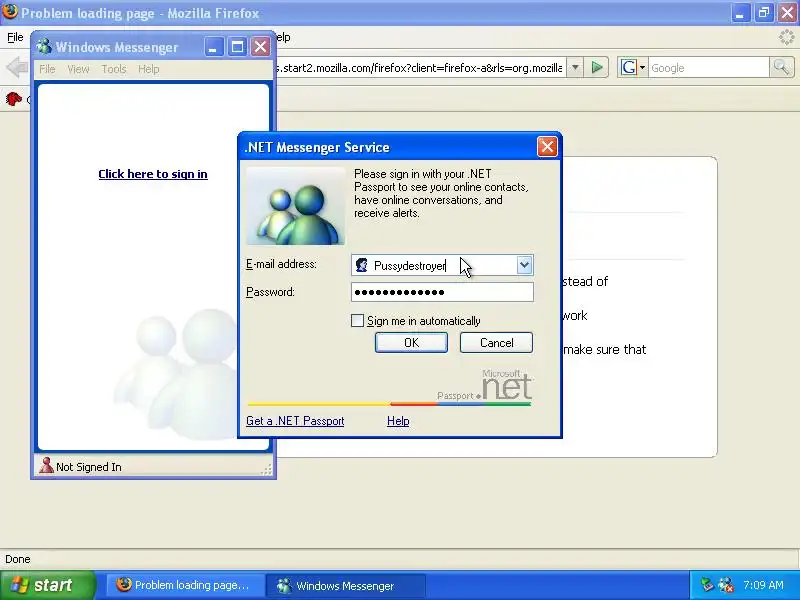Screen dimensions: 800x600
Task: Click the Firefox URL address bar
Action: pos(419,68)
